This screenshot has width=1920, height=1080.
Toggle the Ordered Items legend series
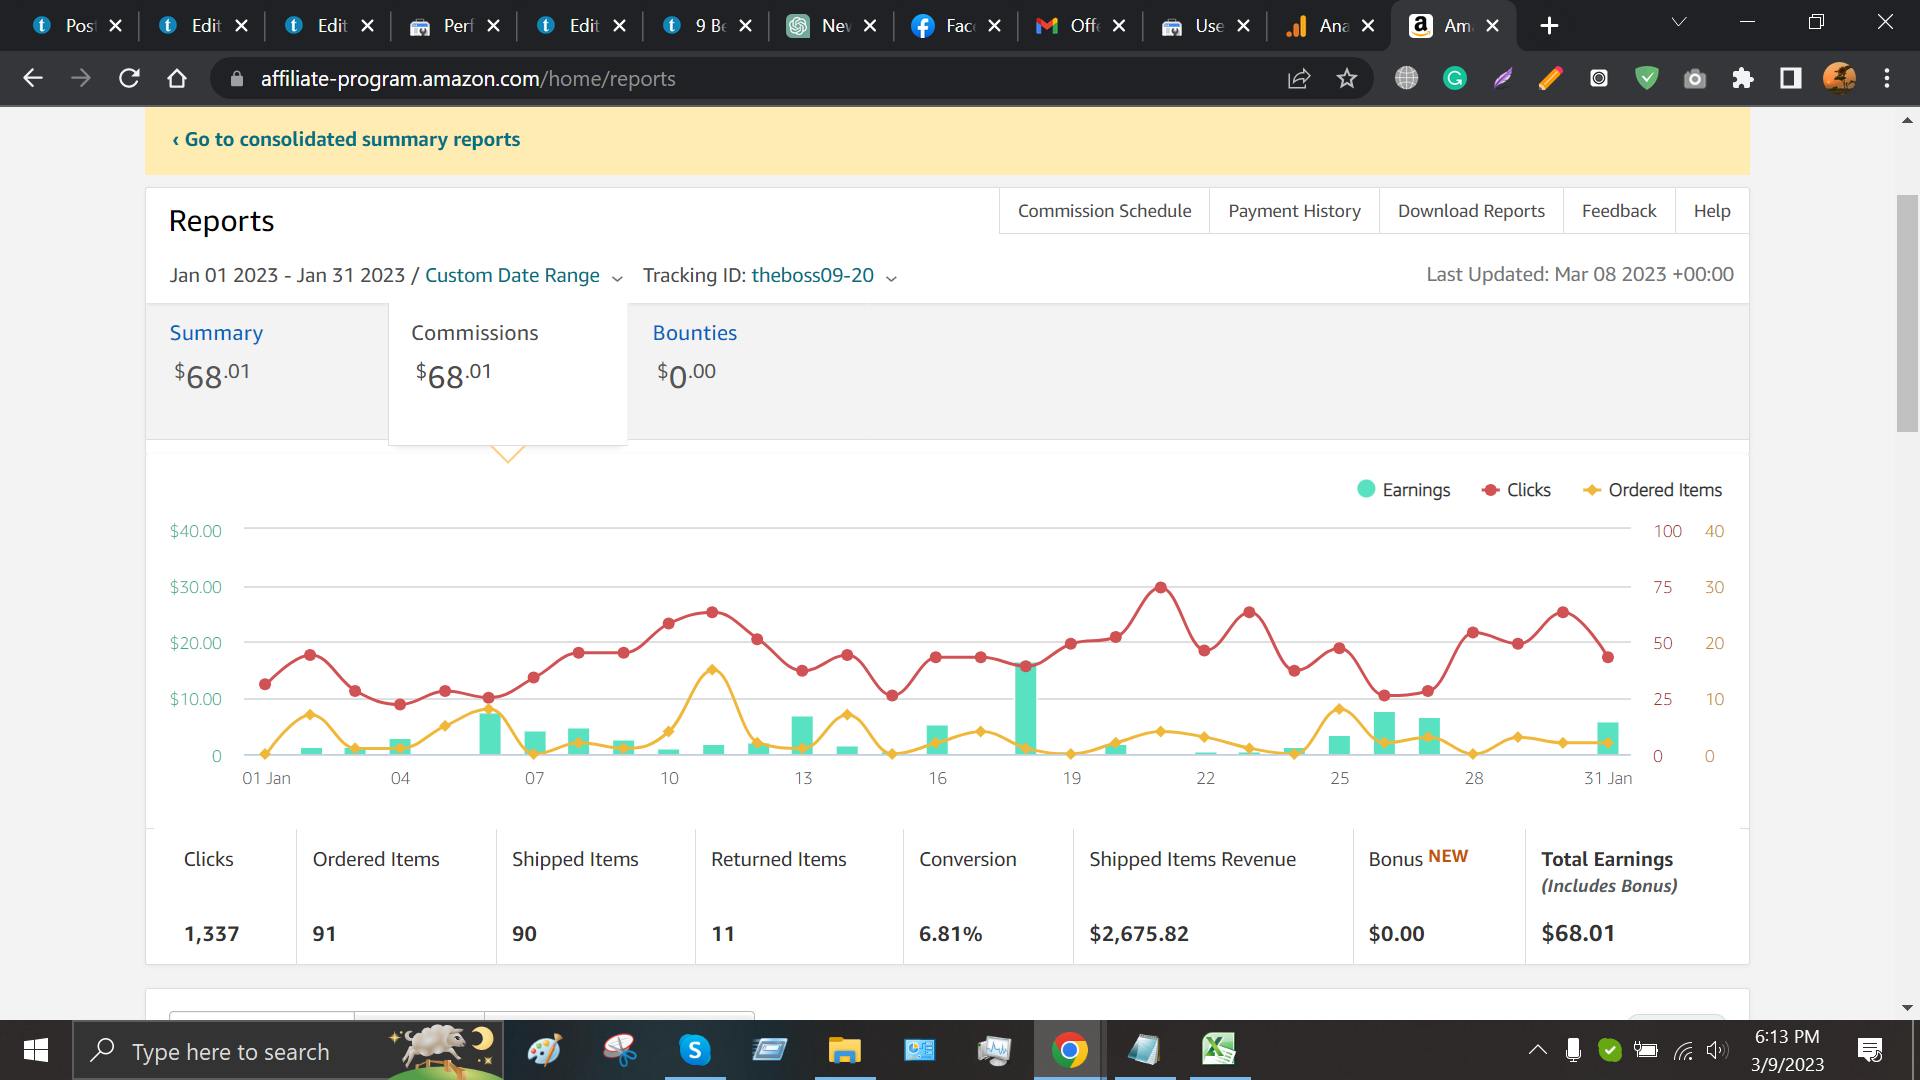(1652, 490)
